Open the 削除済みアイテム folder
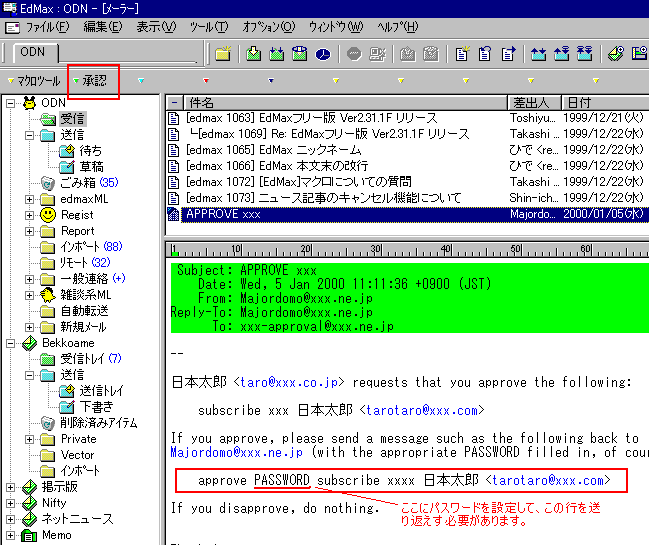 coord(99,423)
